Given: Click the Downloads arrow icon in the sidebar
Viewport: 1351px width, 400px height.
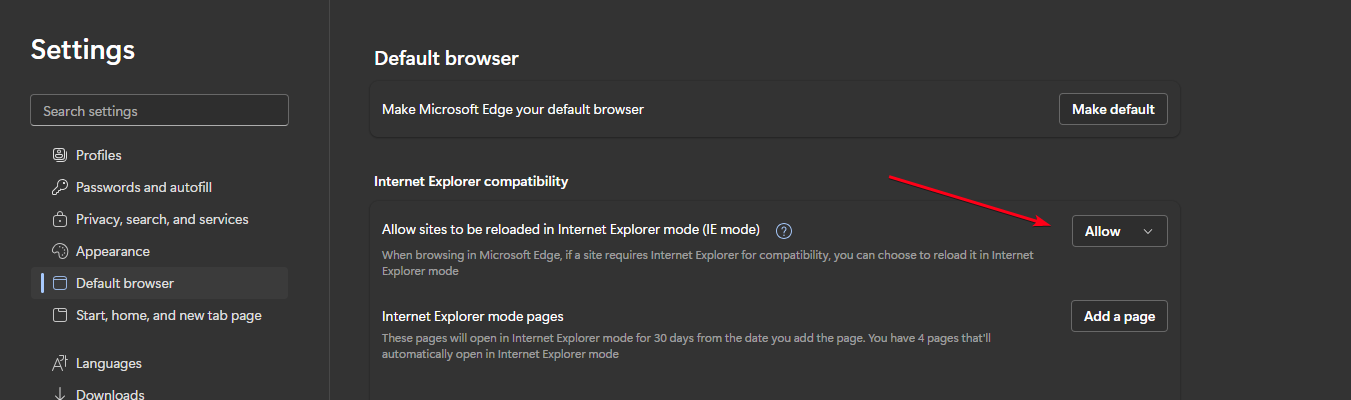Looking at the screenshot, I should click(59, 394).
